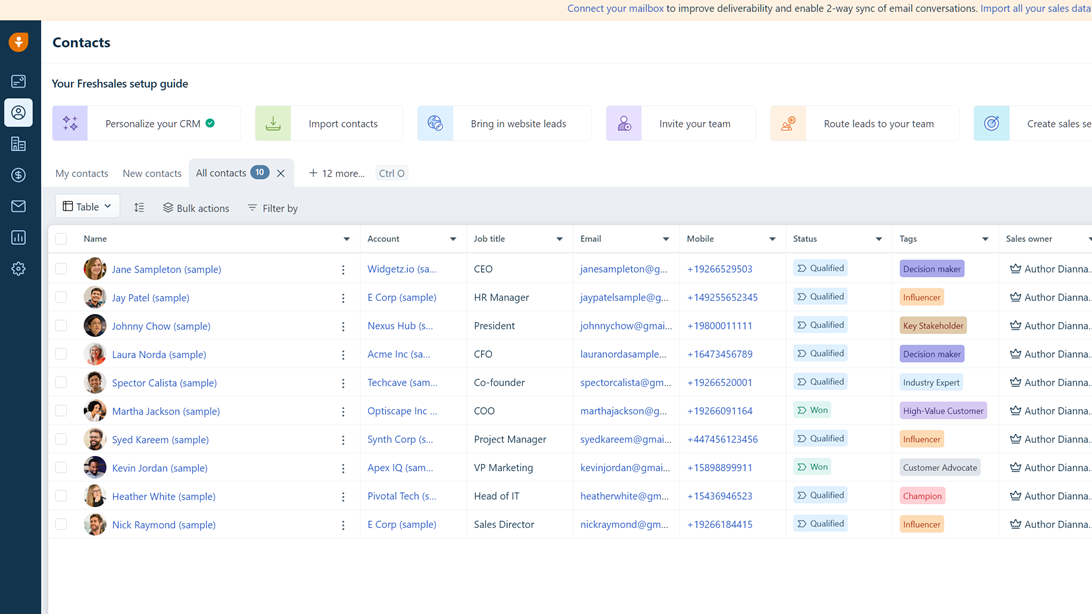
Task: Click Martha Jackson's avatar photo
Action: coord(95,411)
